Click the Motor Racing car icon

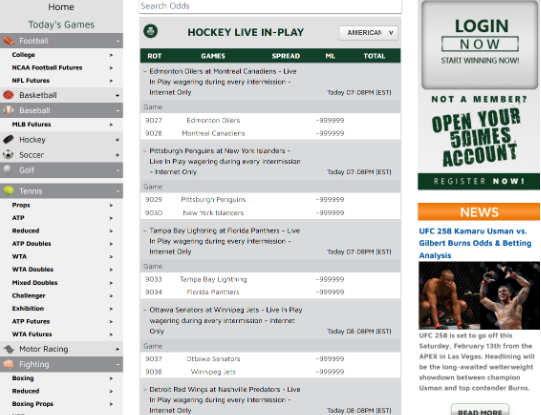click(x=8, y=349)
